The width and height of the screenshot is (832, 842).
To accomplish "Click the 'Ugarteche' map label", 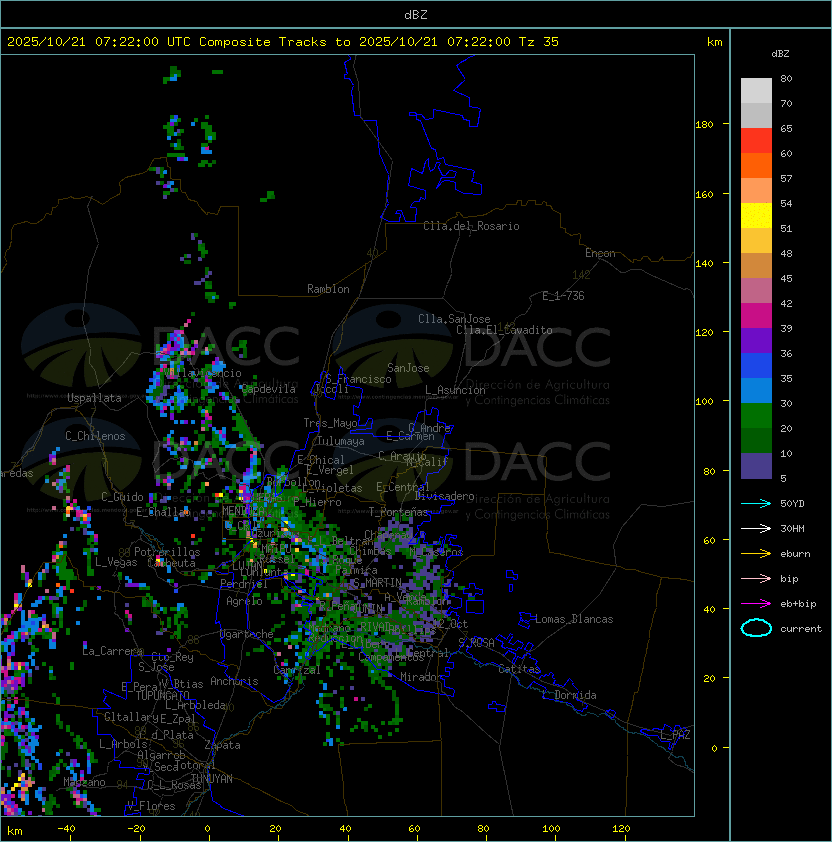I will pos(247,635).
